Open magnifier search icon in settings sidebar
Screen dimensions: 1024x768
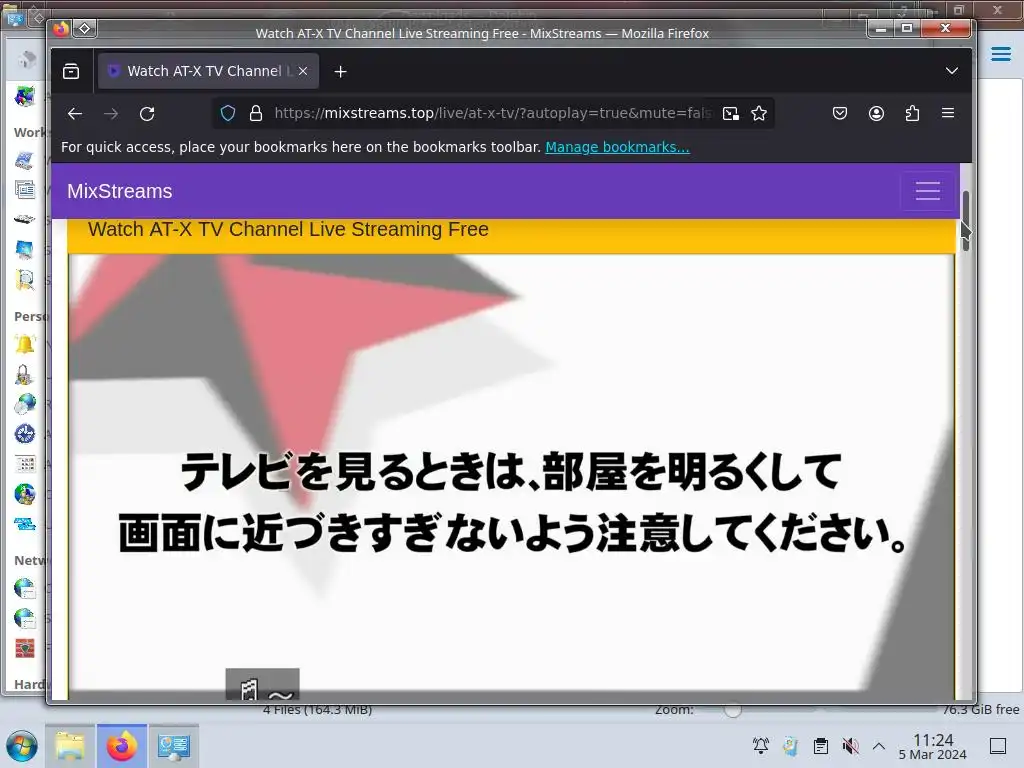pos(25,280)
